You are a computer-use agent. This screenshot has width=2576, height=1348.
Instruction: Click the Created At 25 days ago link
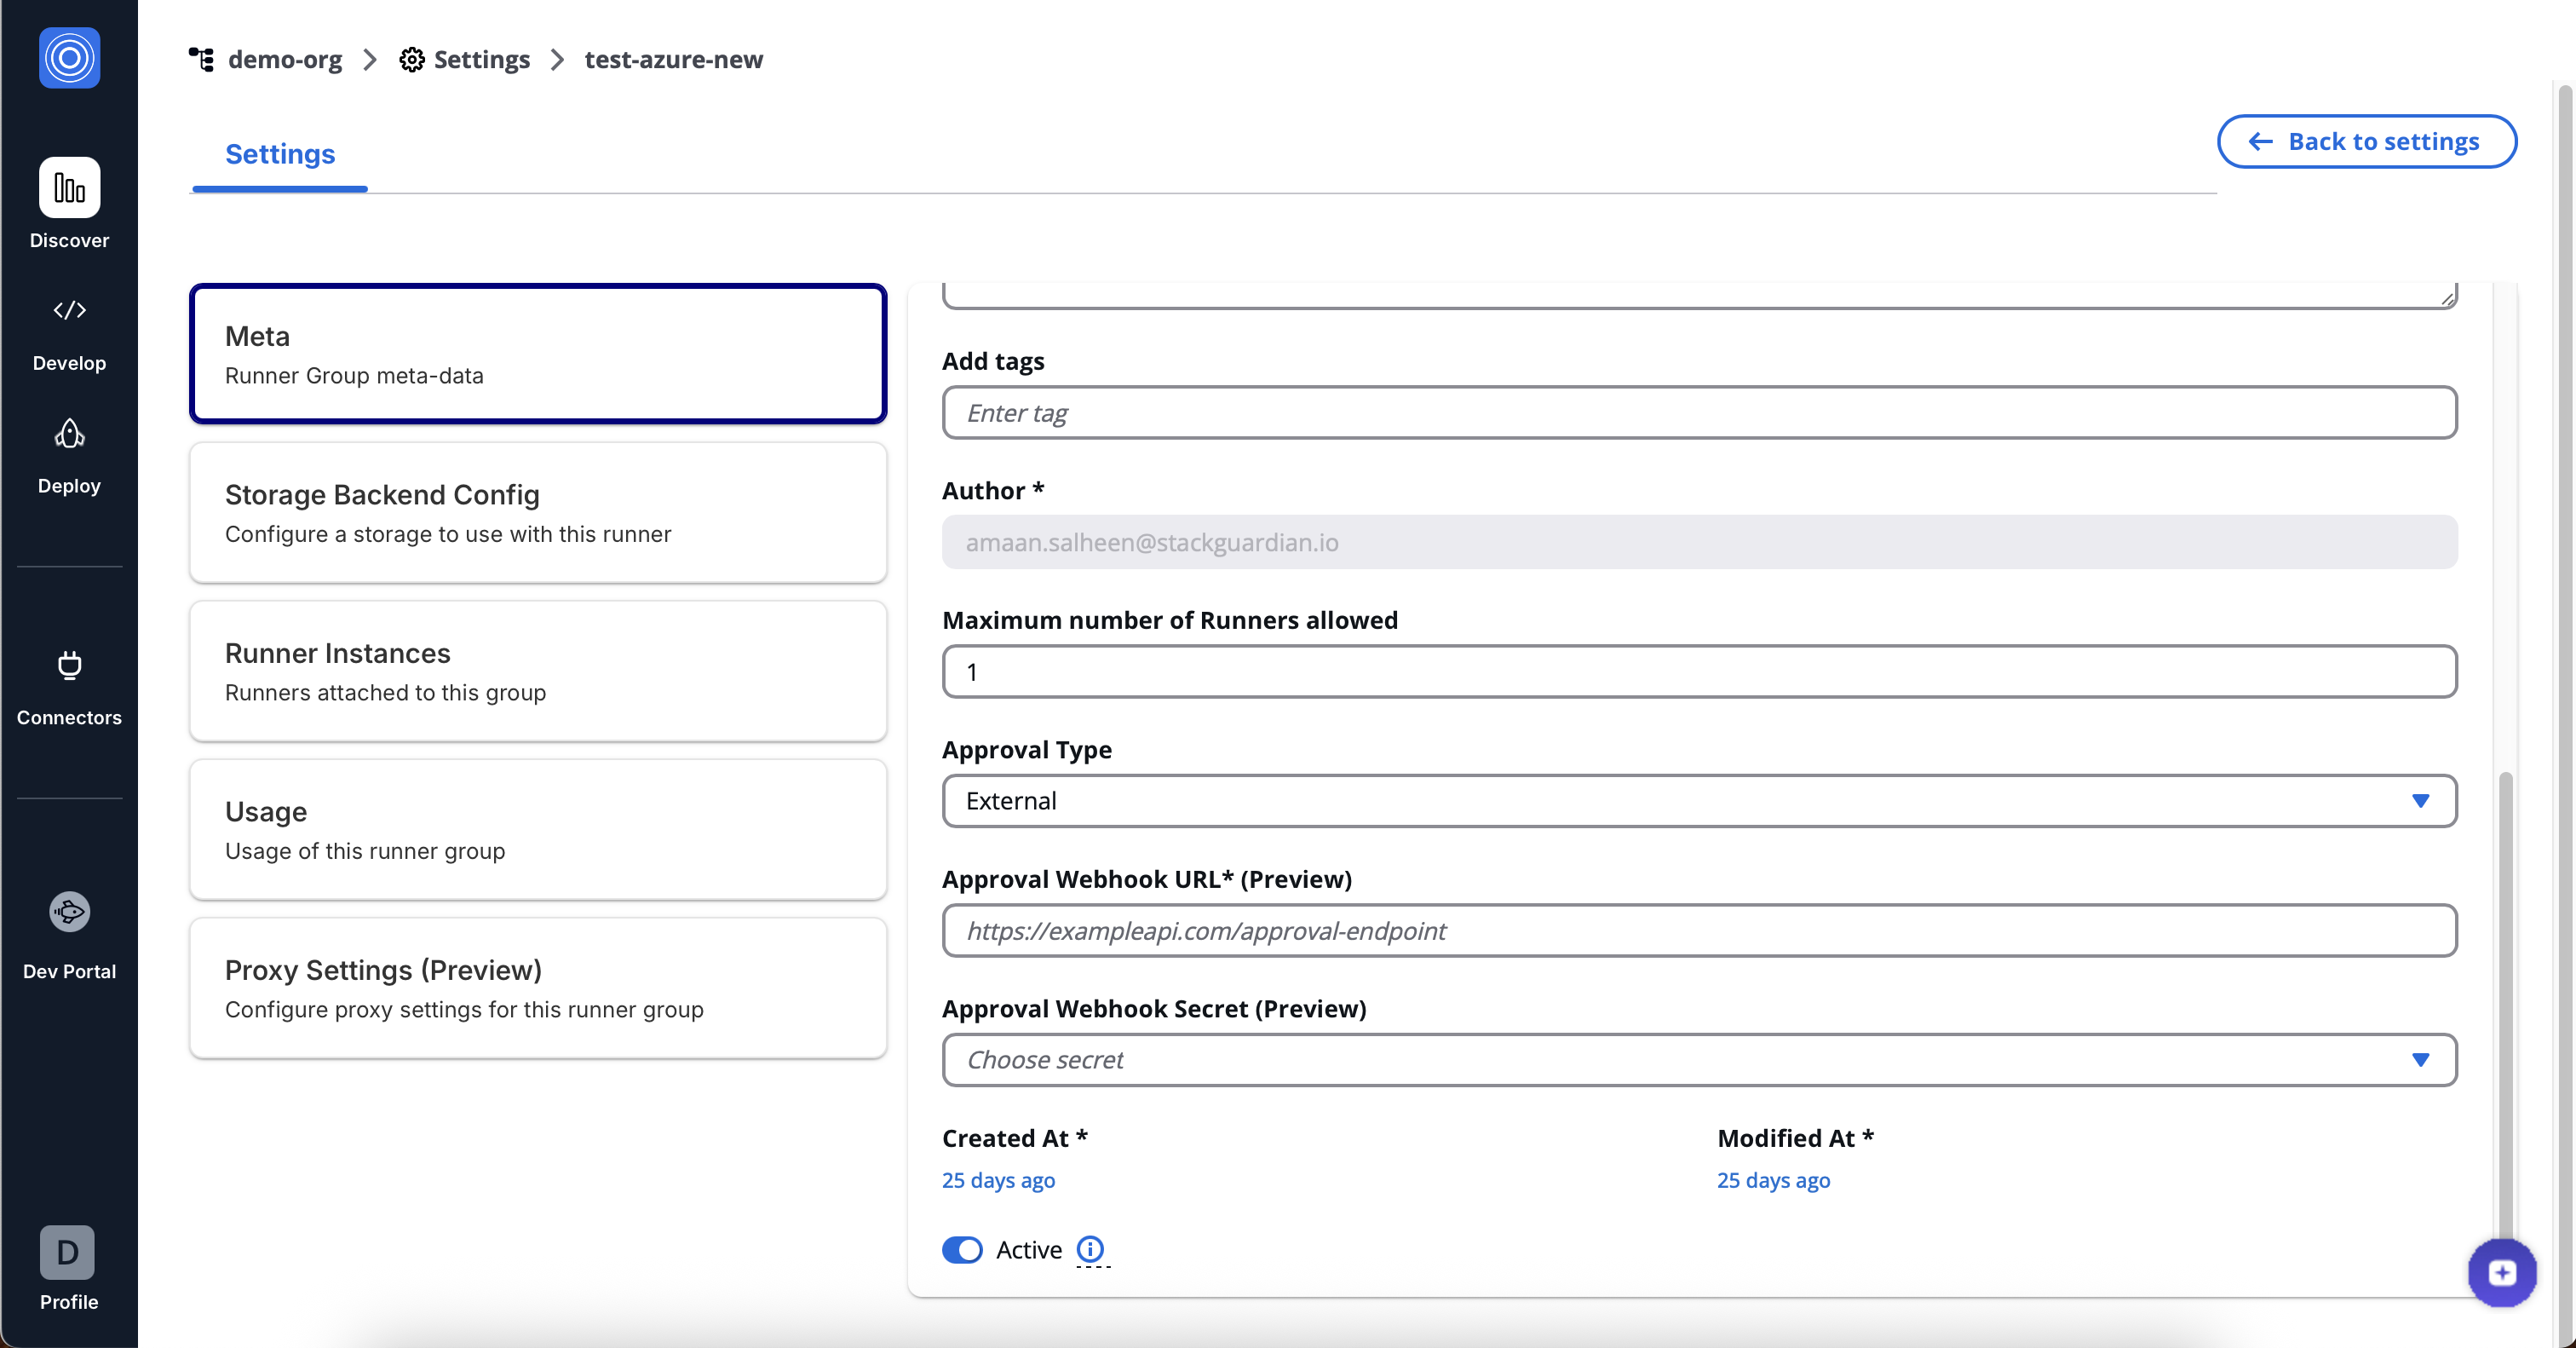997,1180
